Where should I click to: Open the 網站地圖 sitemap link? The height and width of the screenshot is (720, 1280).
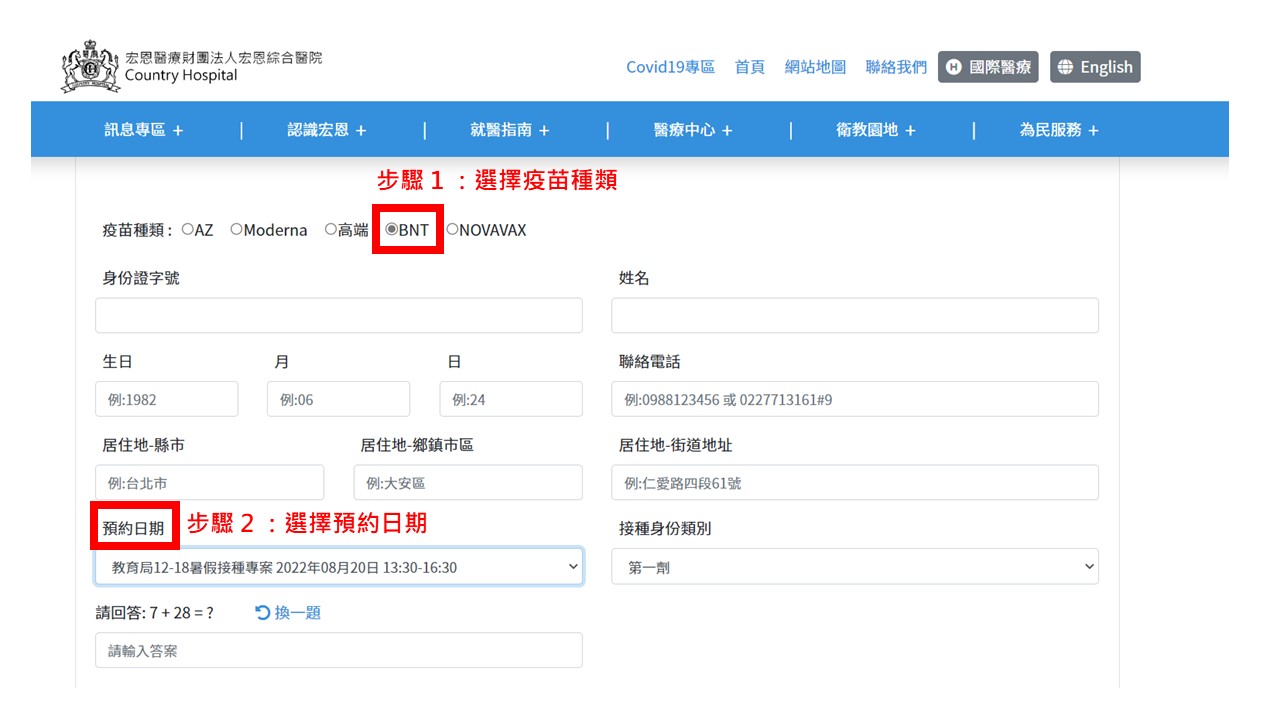[x=815, y=67]
